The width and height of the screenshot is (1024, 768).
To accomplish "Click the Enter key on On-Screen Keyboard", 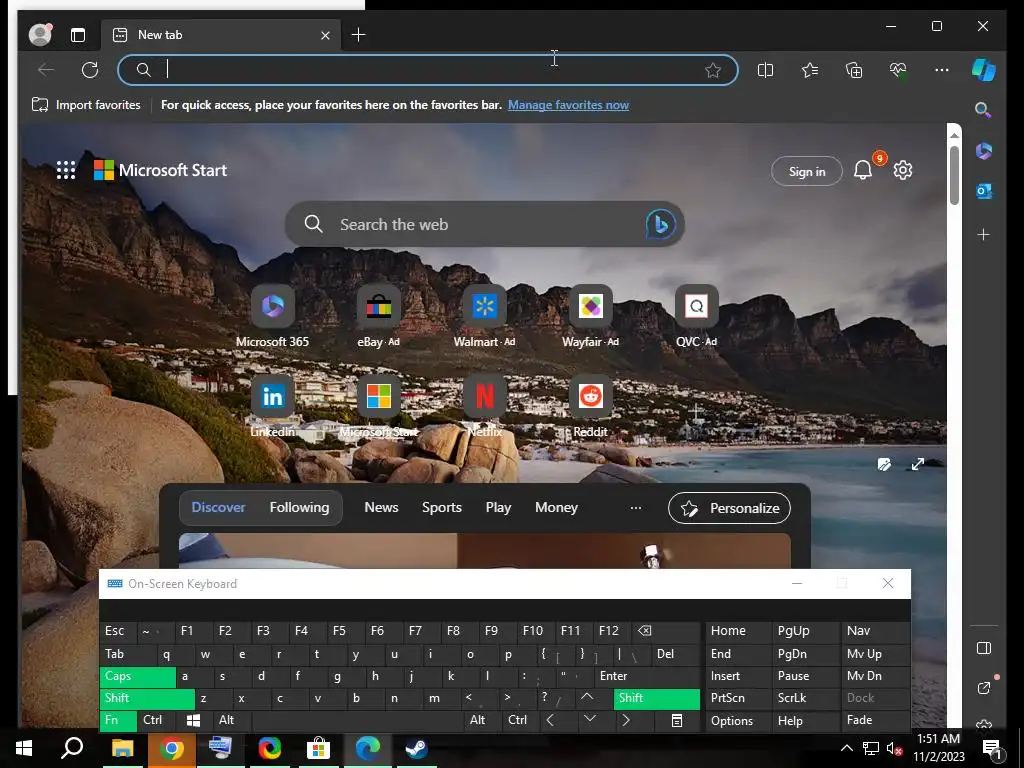I will pos(647,677).
